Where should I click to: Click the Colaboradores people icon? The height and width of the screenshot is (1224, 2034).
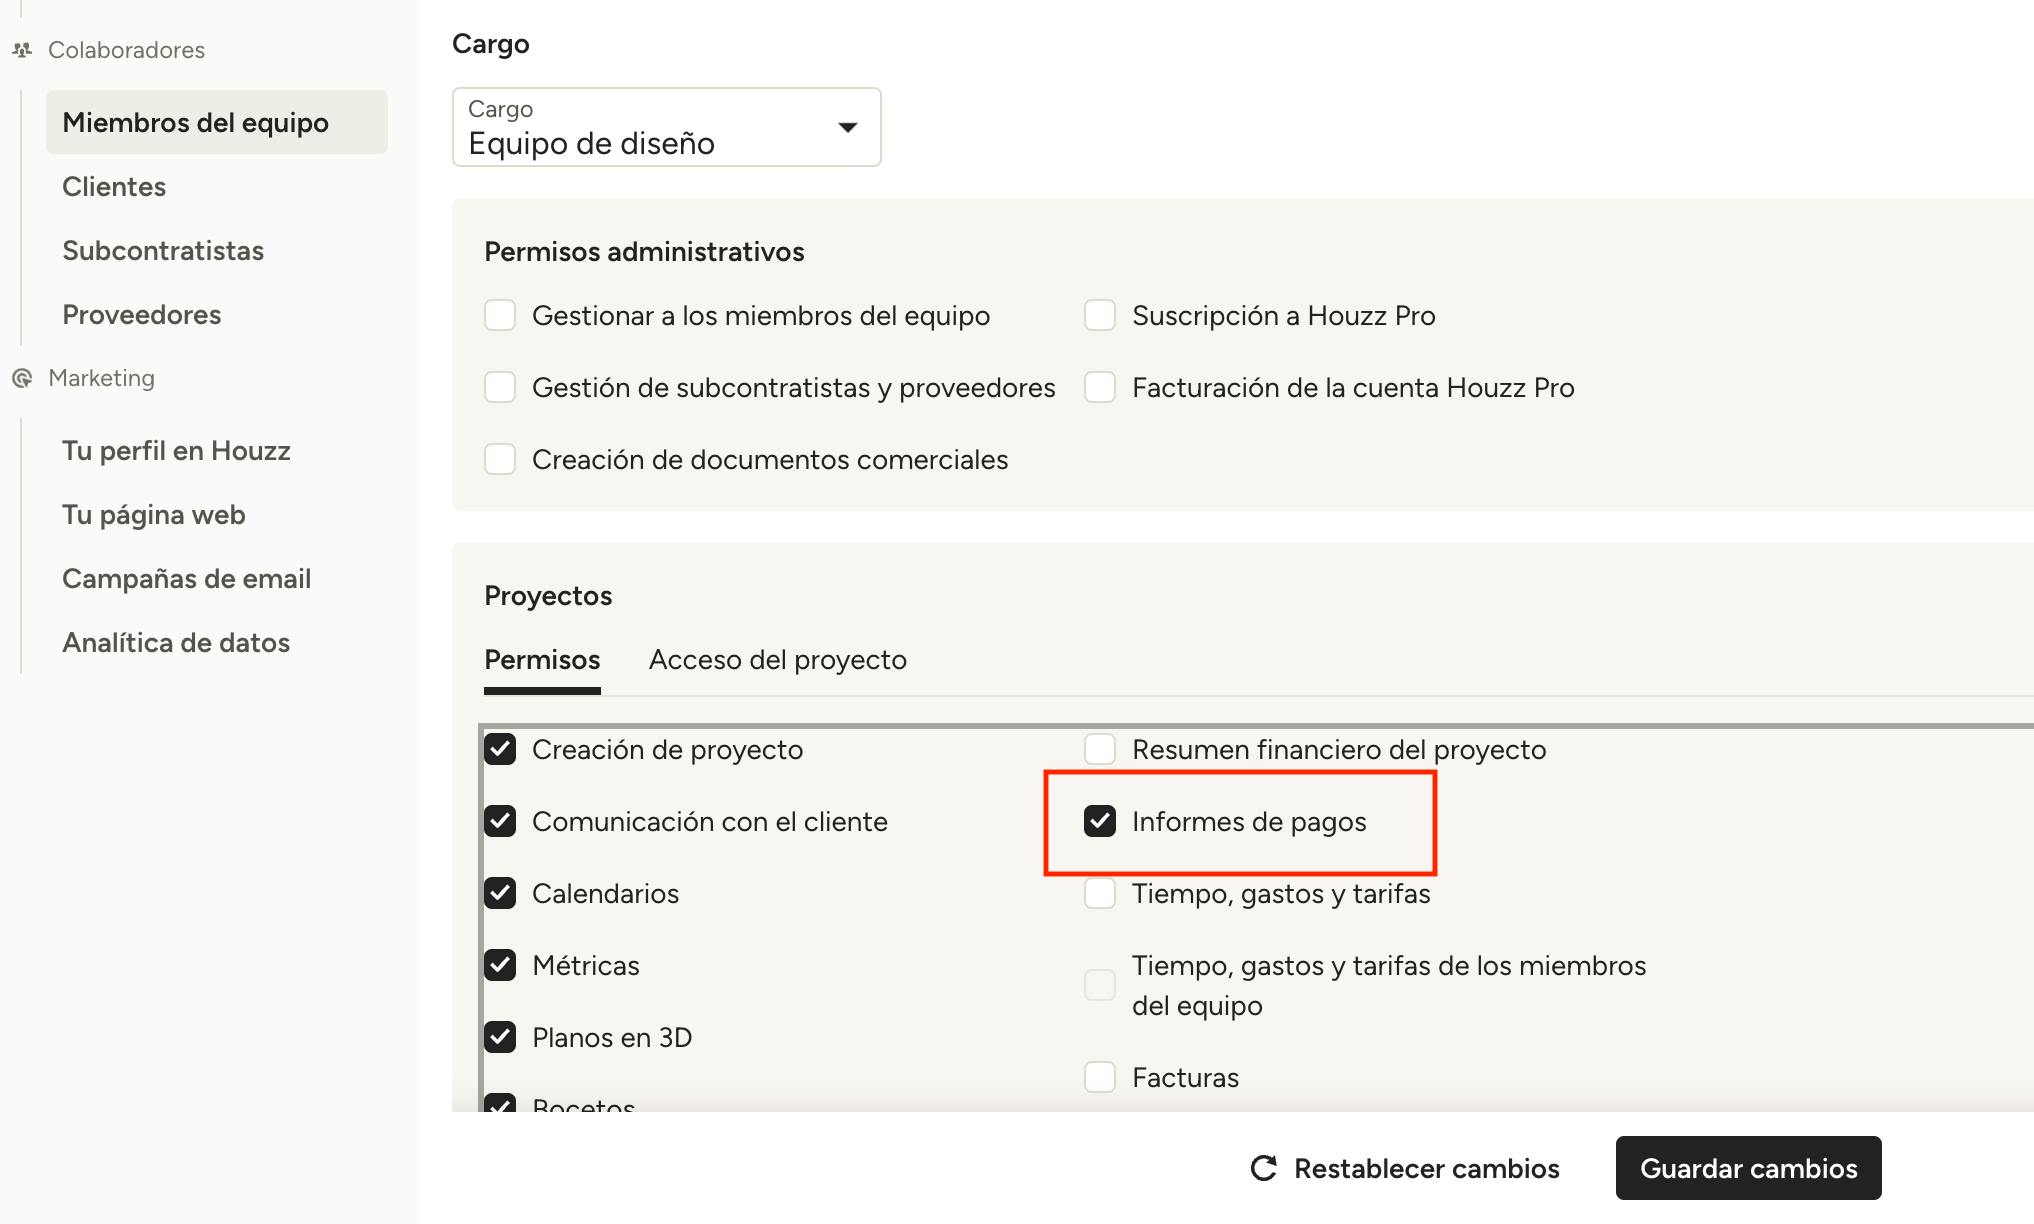point(22,50)
